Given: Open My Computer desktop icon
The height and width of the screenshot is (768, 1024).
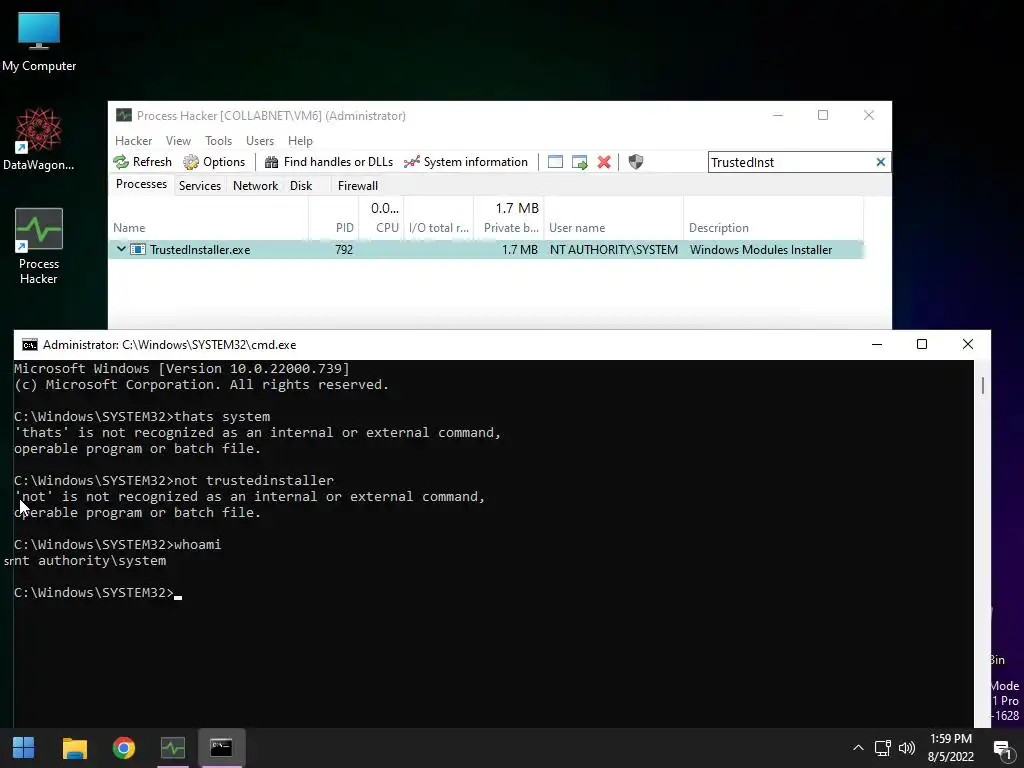Looking at the screenshot, I should 39,41.
